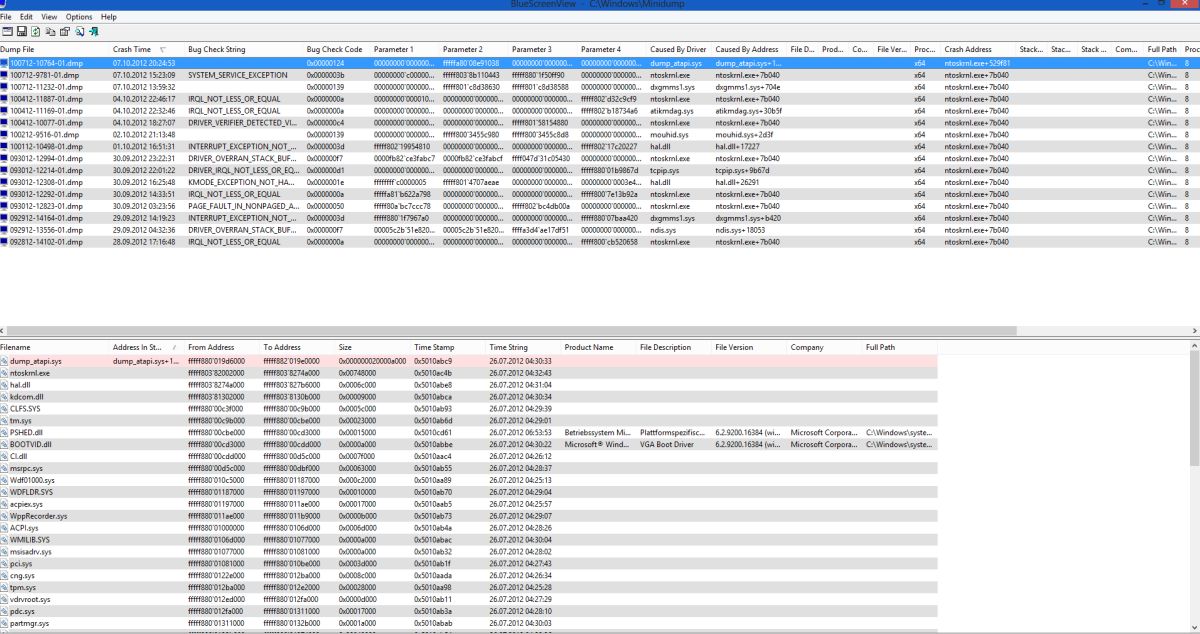Select the Wdf01000.sys filename in lower pane
This screenshot has height=634, width=1200.
coord(30,480)
